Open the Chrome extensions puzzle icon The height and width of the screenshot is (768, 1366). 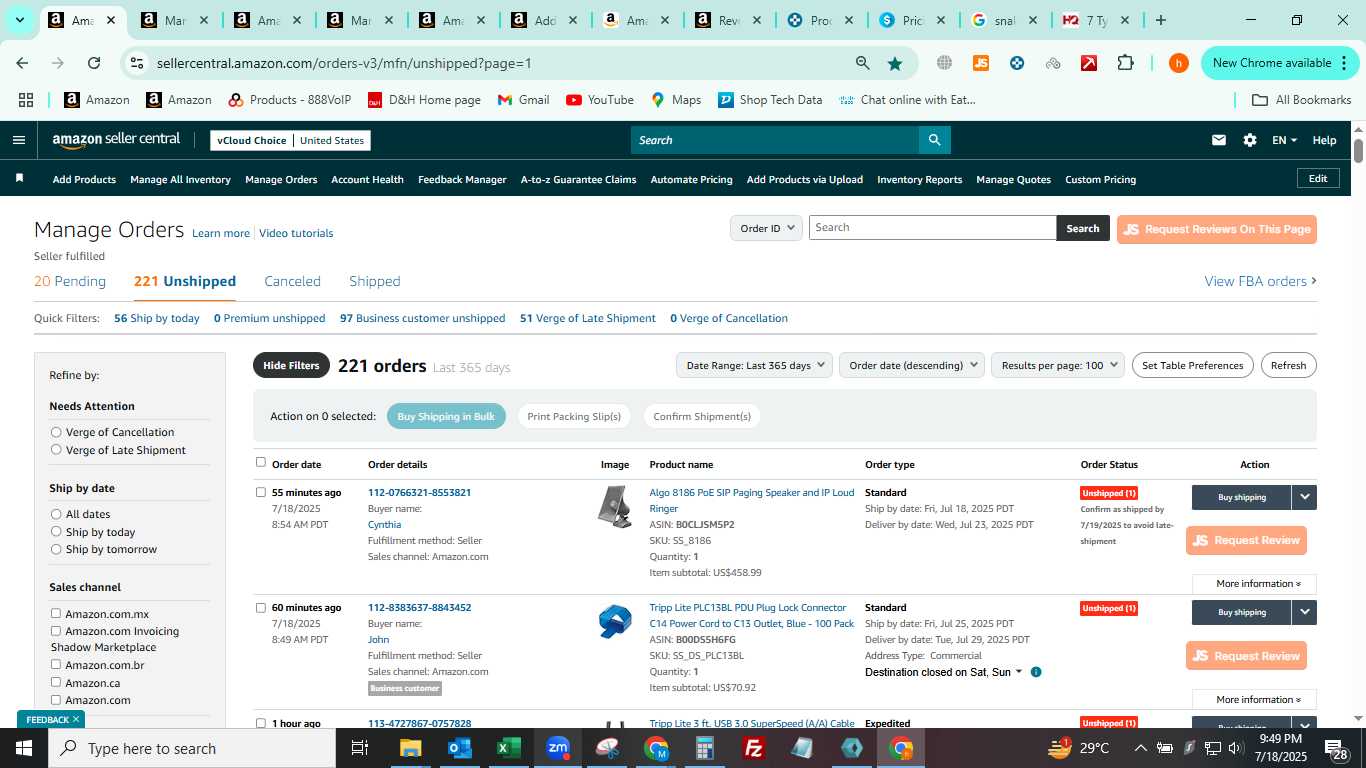point(1125,63)
